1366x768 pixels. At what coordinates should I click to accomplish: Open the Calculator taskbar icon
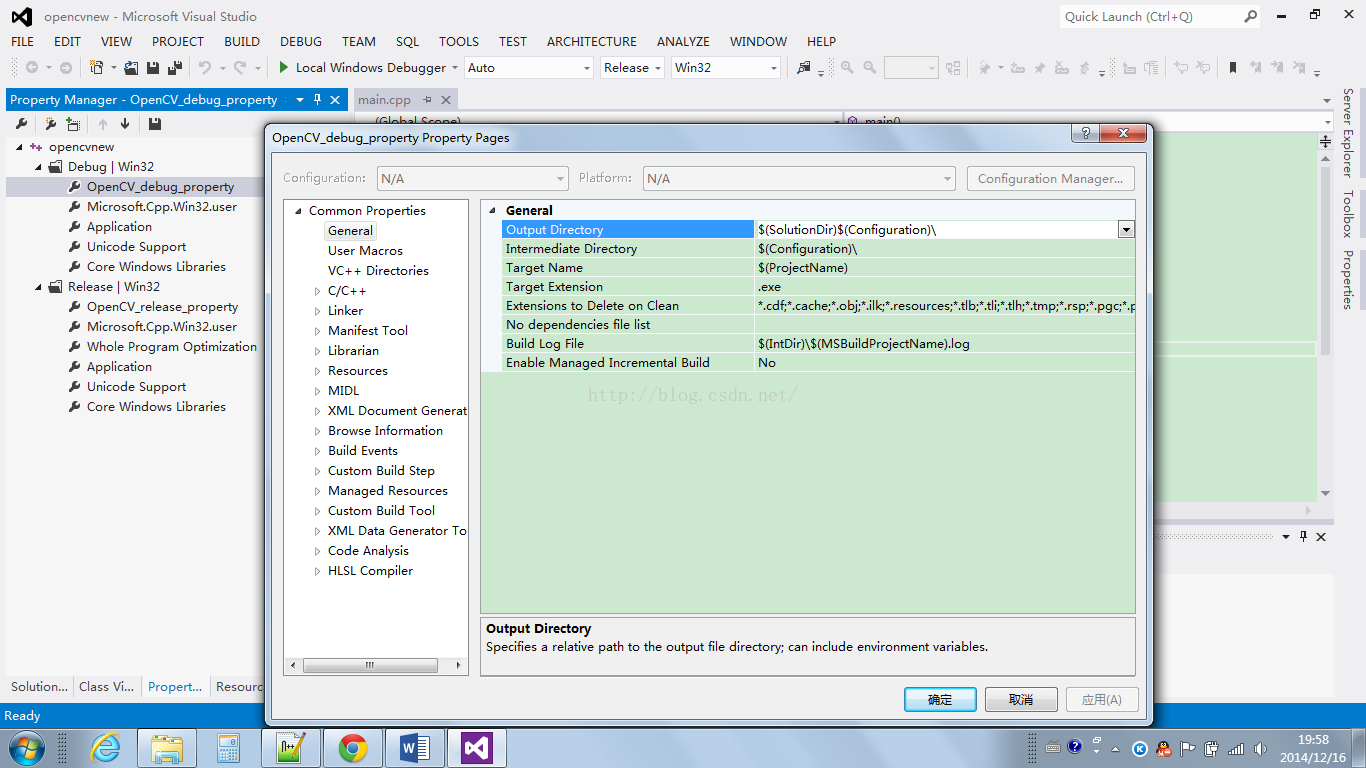(x=229, y=747)
